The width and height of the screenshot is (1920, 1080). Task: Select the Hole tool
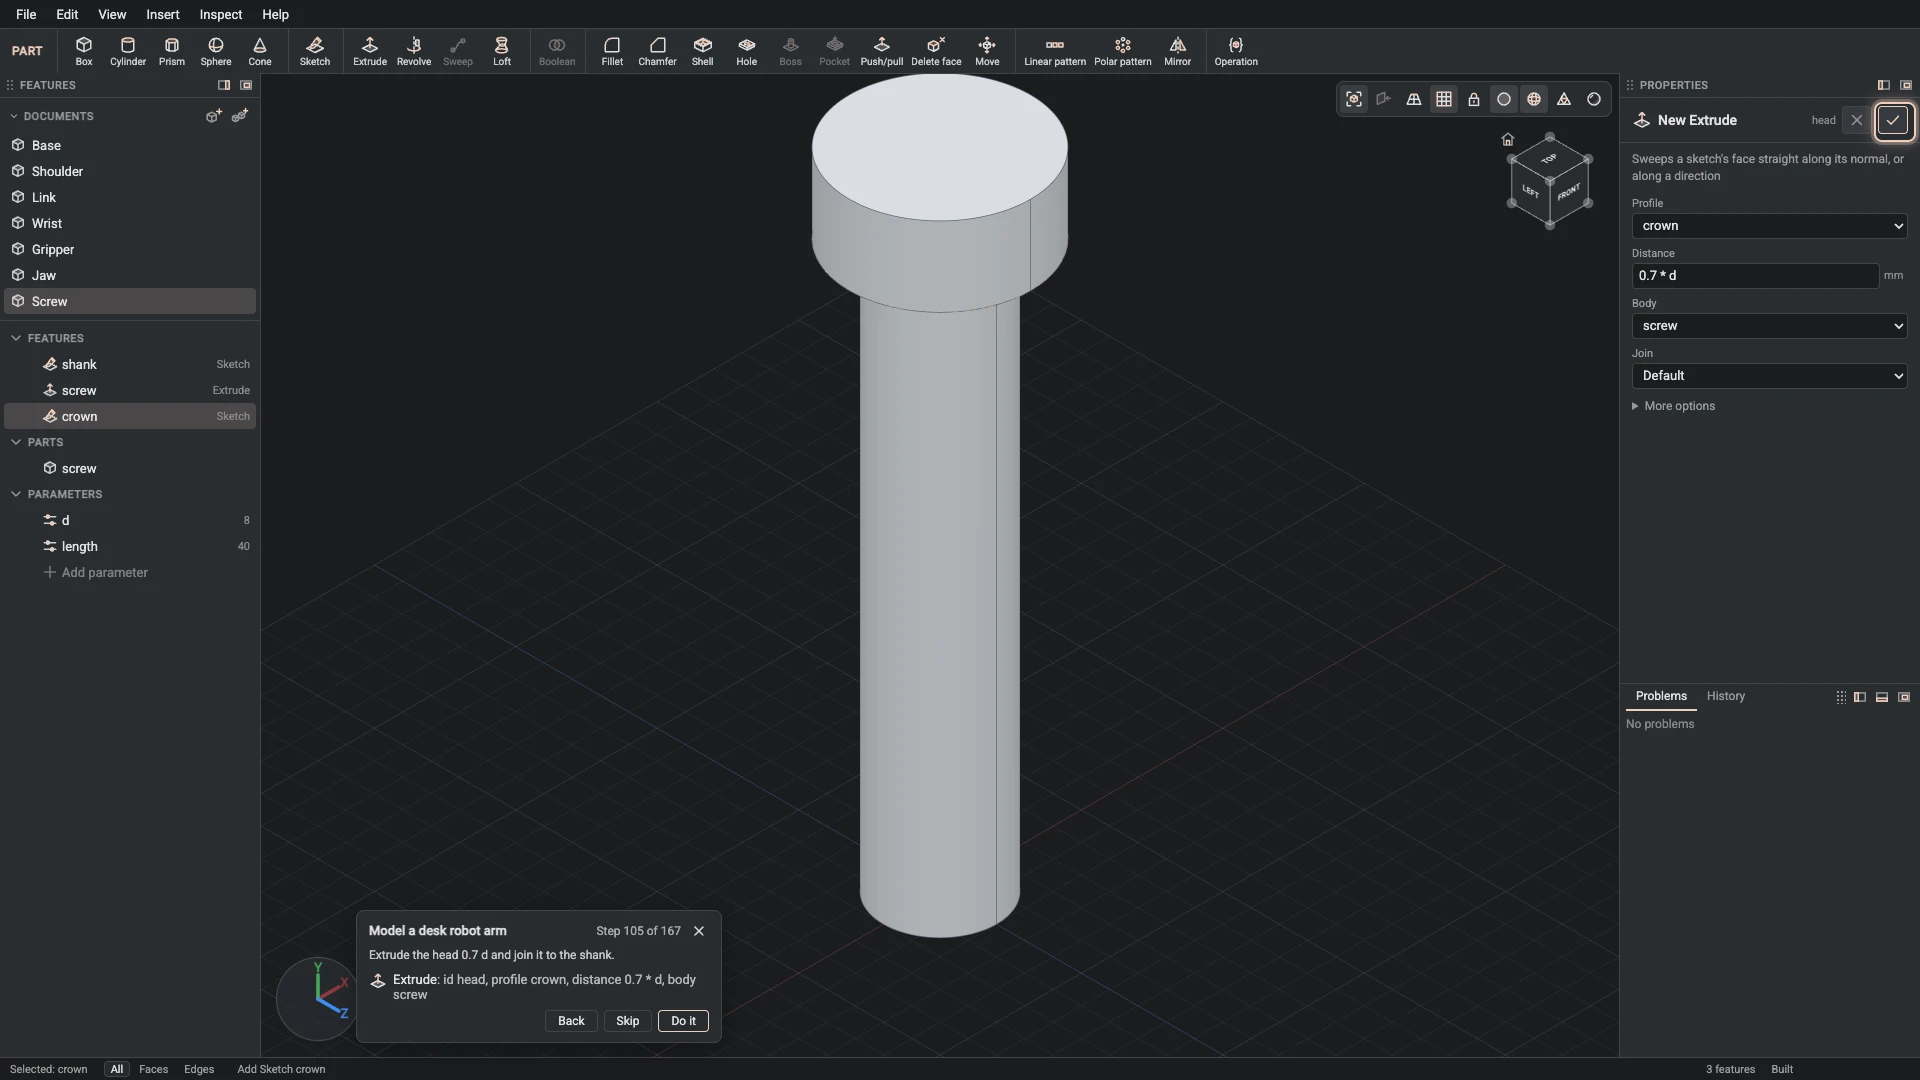pyautogui.click(x=747, y=51)
